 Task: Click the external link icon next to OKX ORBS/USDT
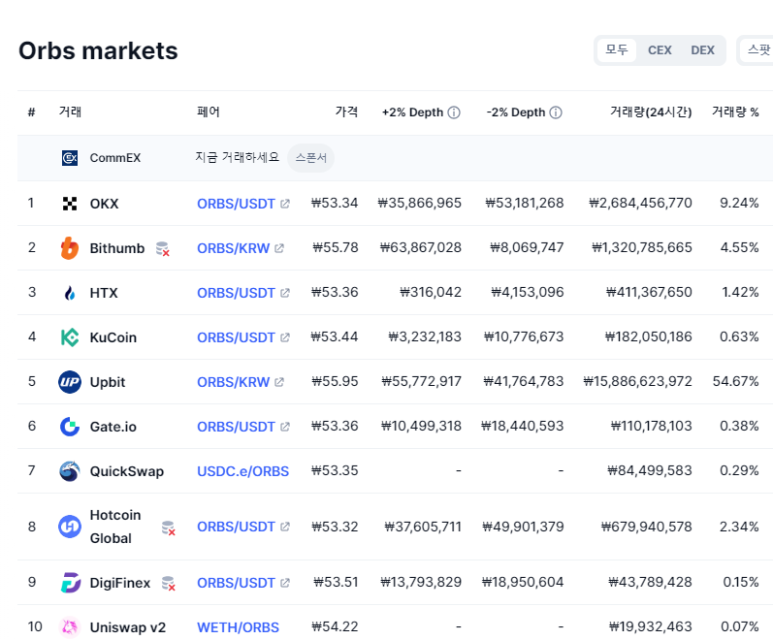pyautogui.click(x=285, y=204)
